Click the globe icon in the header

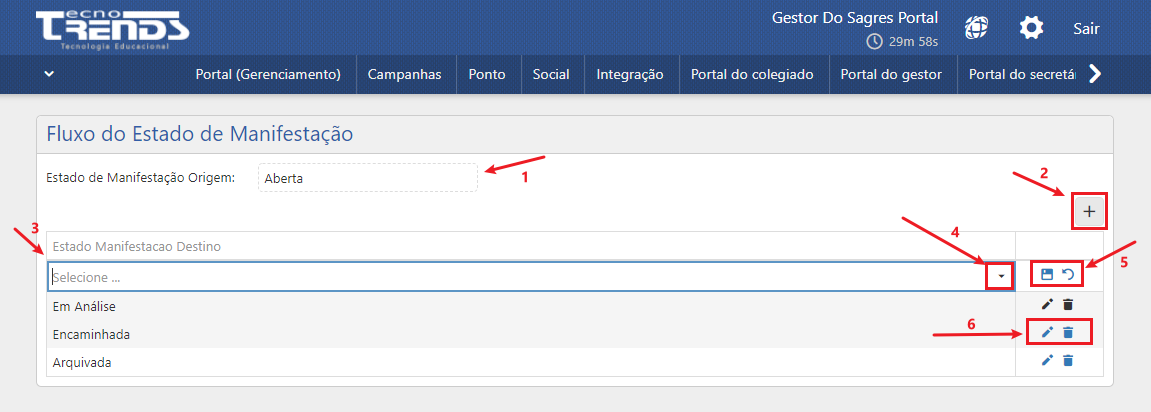pos(976,28)
